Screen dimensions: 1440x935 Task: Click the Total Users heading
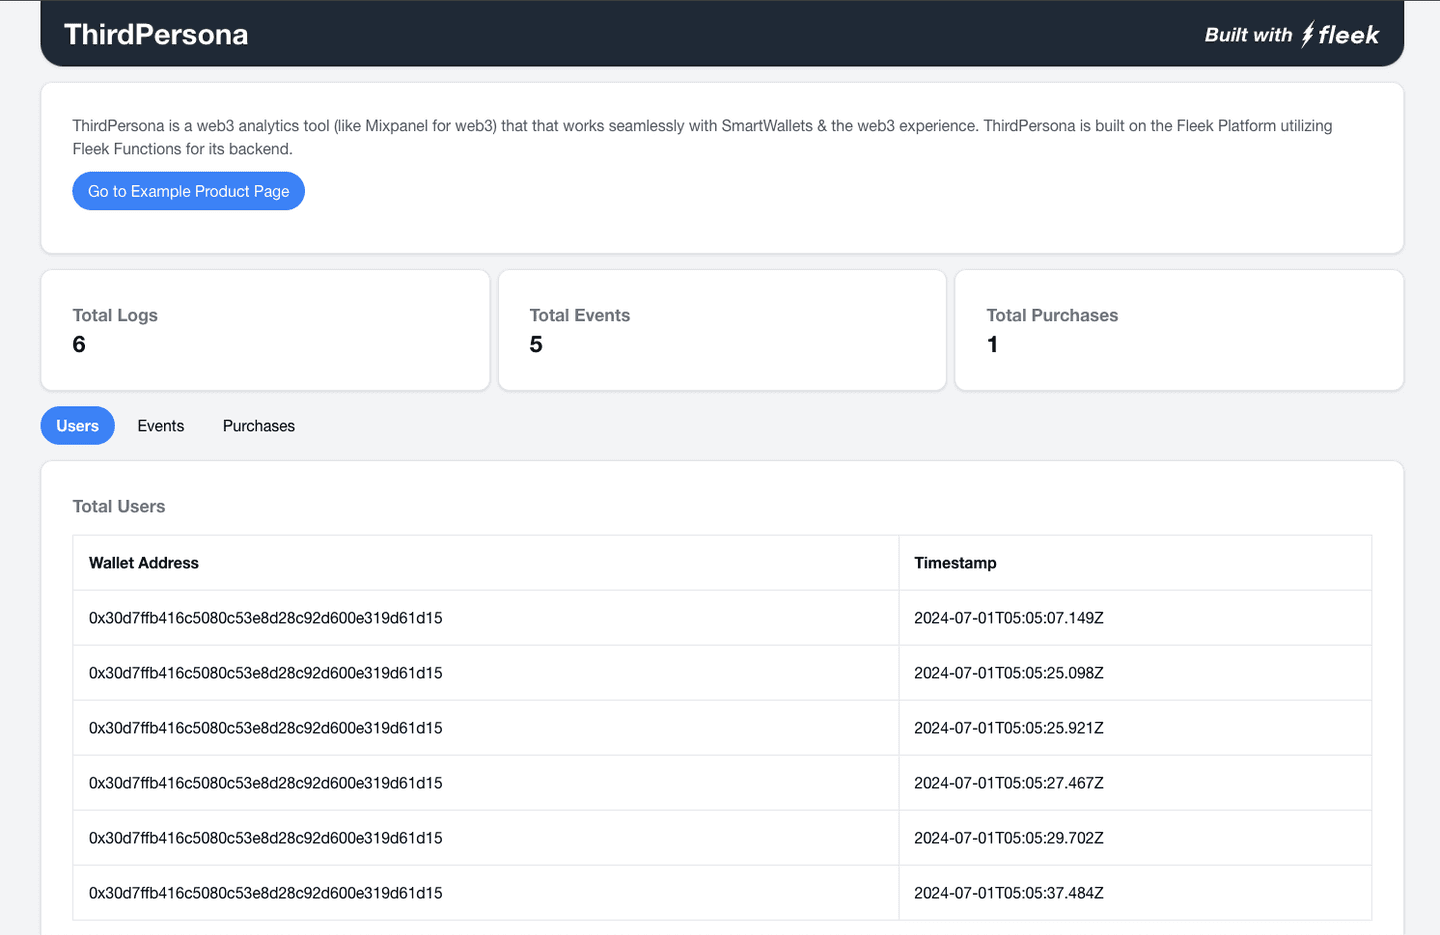pyautogui.click(x=119, y=507)
